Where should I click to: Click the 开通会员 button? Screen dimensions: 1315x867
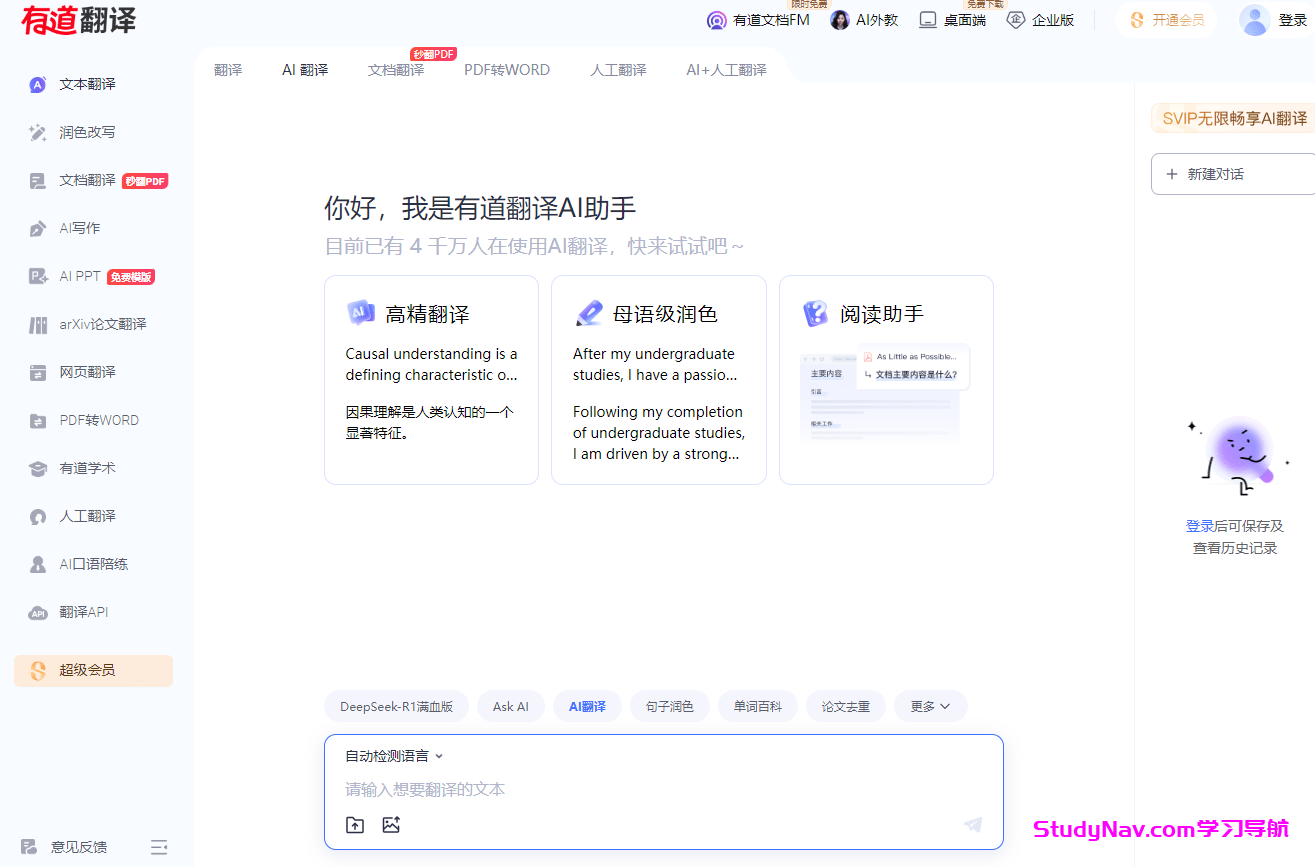pyautogui.click(x=1166, y=20)
